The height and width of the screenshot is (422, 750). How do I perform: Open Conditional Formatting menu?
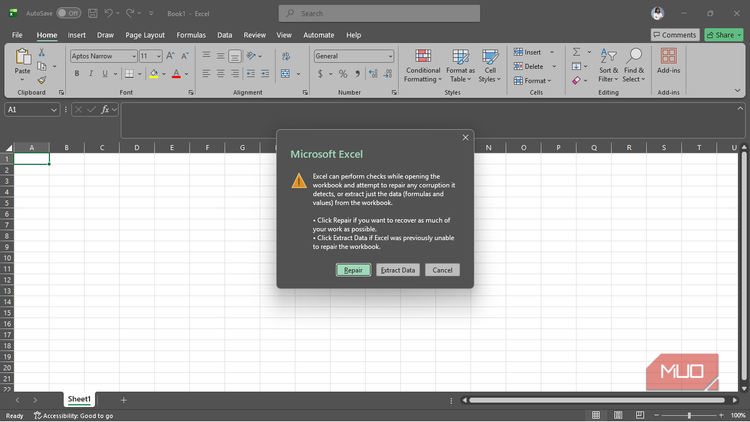423,66
